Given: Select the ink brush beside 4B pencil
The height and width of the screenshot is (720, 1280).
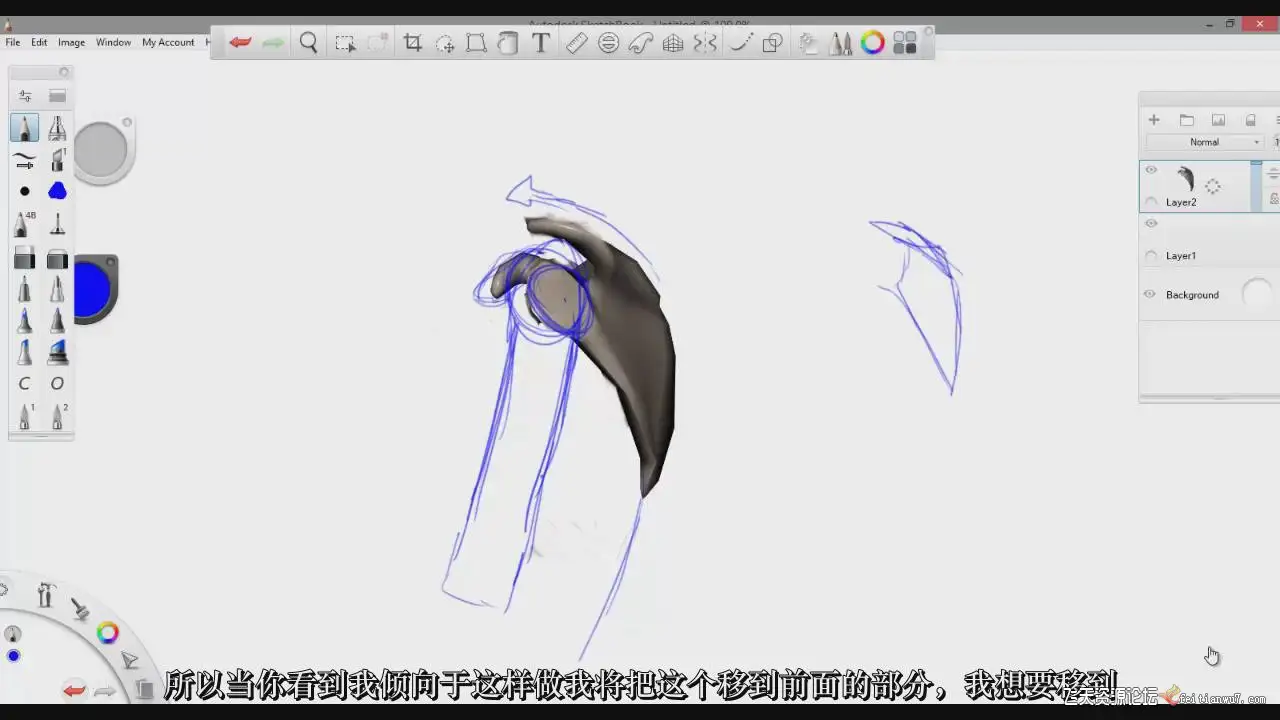Looking at the screenshot, I should tap(57, 224).
